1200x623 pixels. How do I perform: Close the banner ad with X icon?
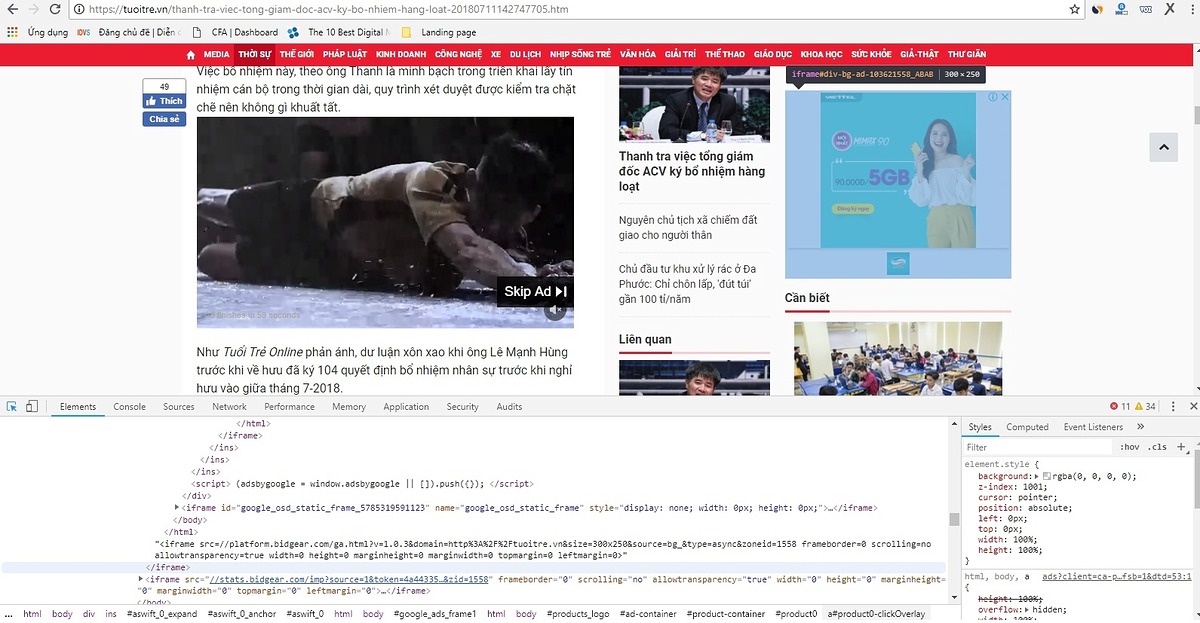pyautogui.click(x=1004, y=97)
